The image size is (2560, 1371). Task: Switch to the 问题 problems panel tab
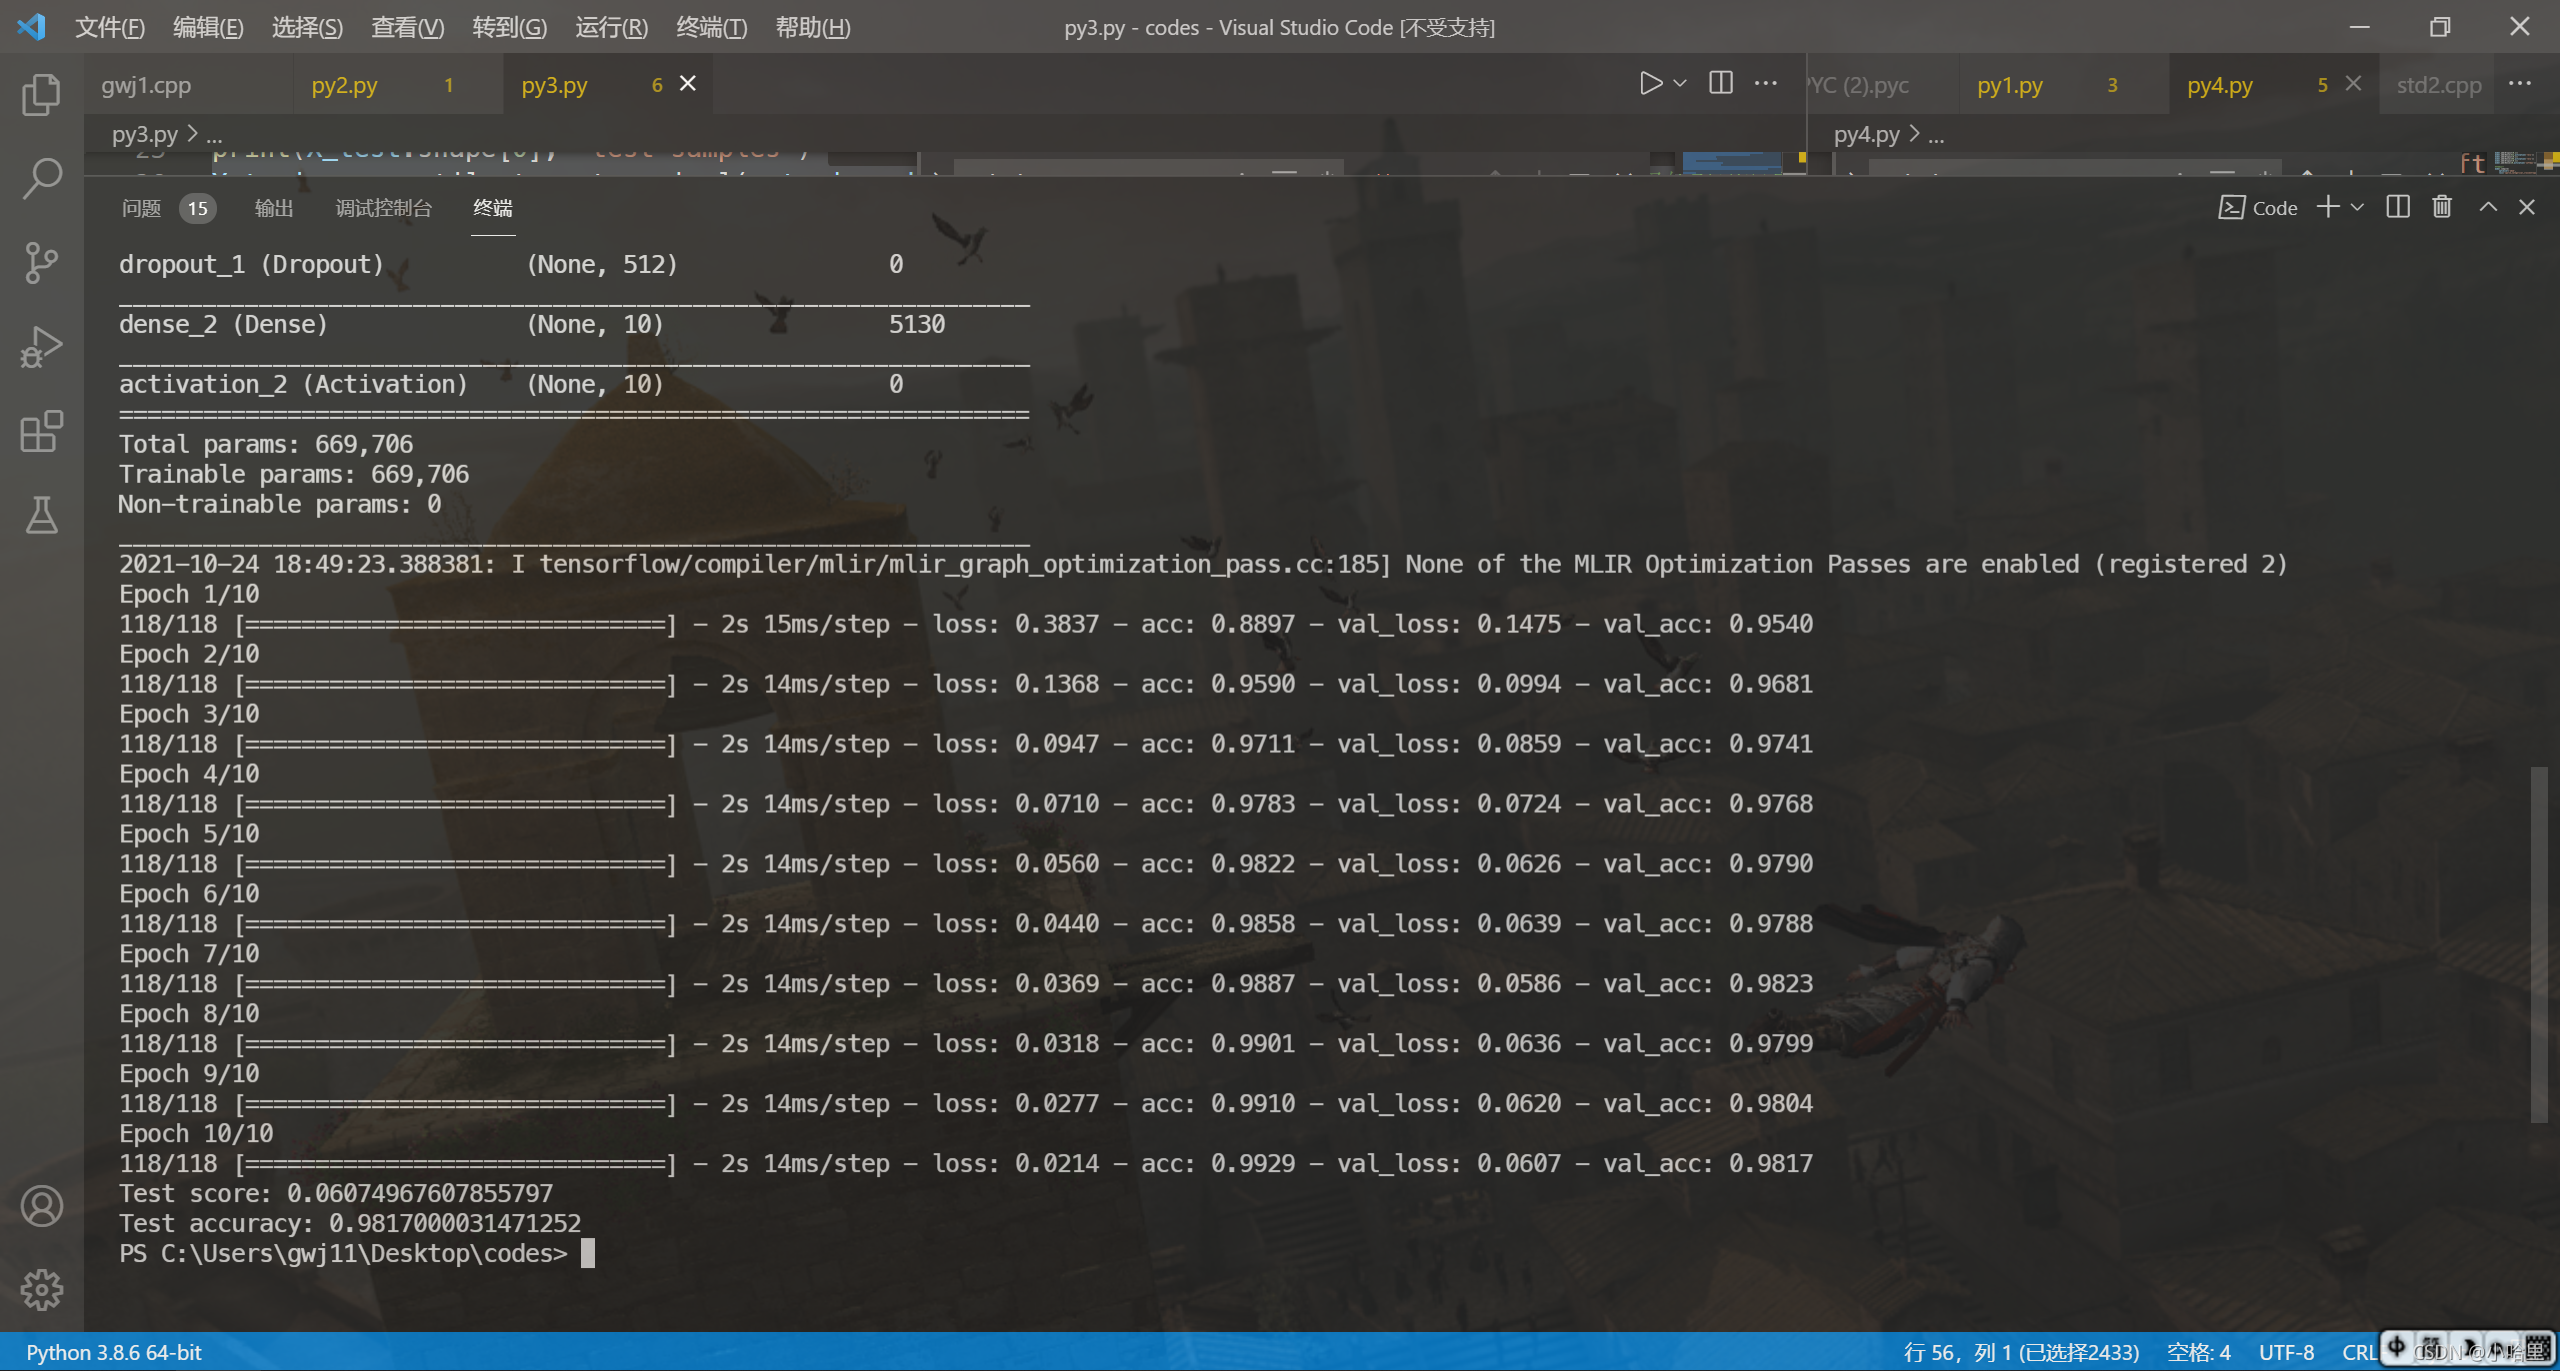click(141, 208)
